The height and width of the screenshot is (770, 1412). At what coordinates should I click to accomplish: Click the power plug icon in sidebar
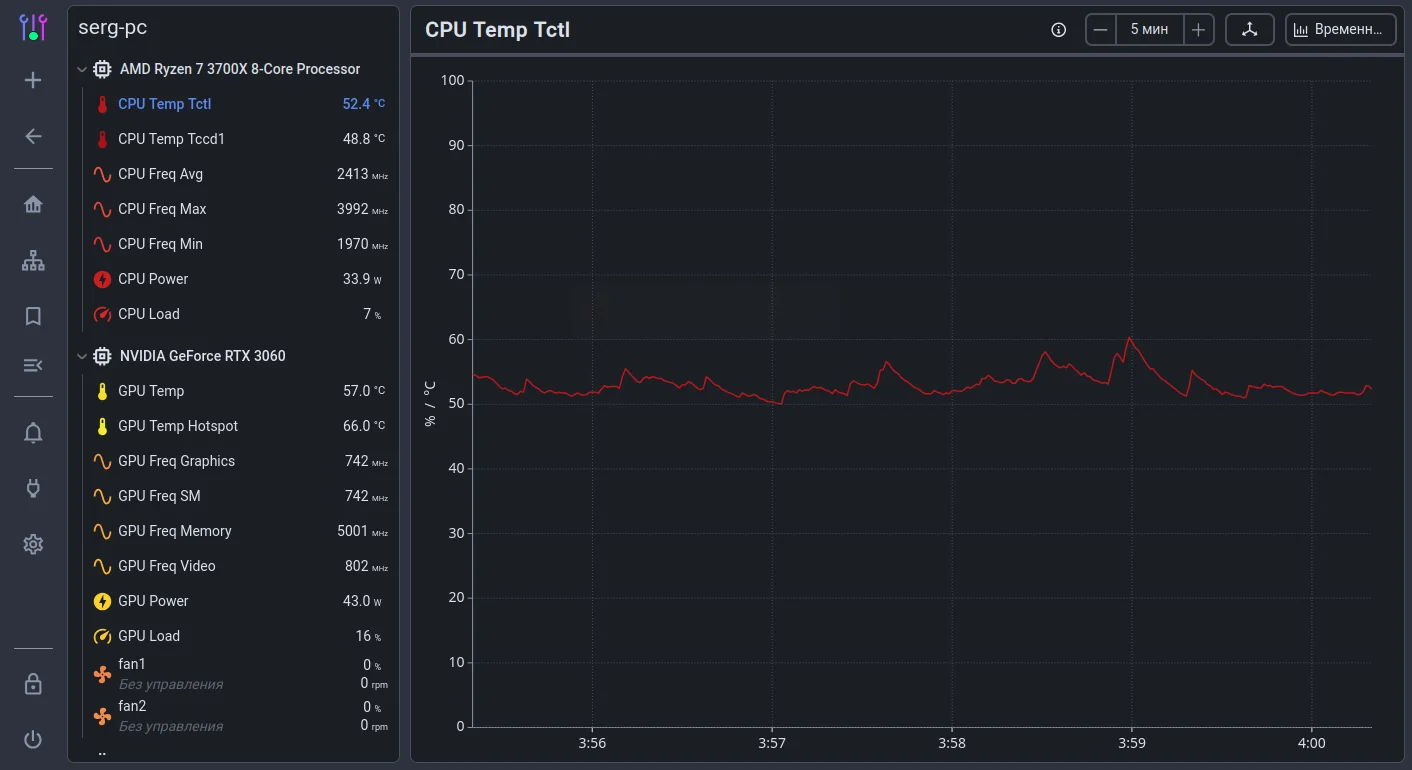pyautogui.click(x=33, y=488)
